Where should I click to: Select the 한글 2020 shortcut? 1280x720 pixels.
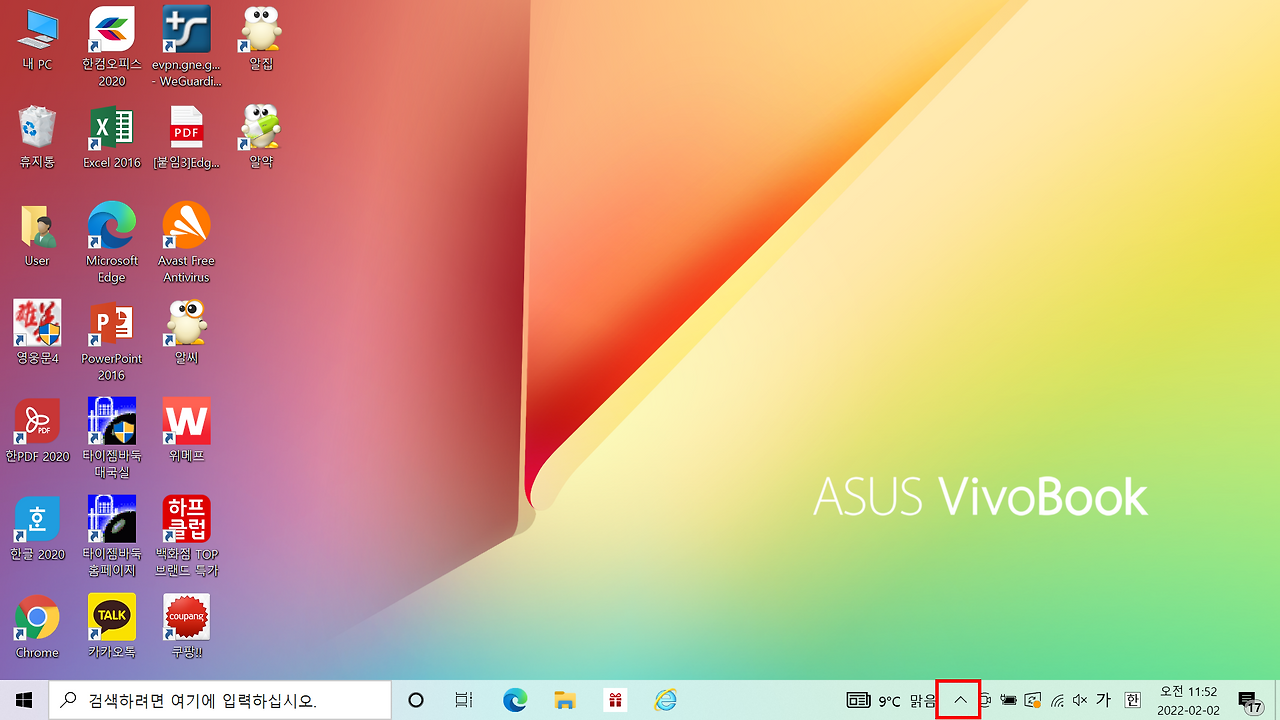(x=37, y=529)
